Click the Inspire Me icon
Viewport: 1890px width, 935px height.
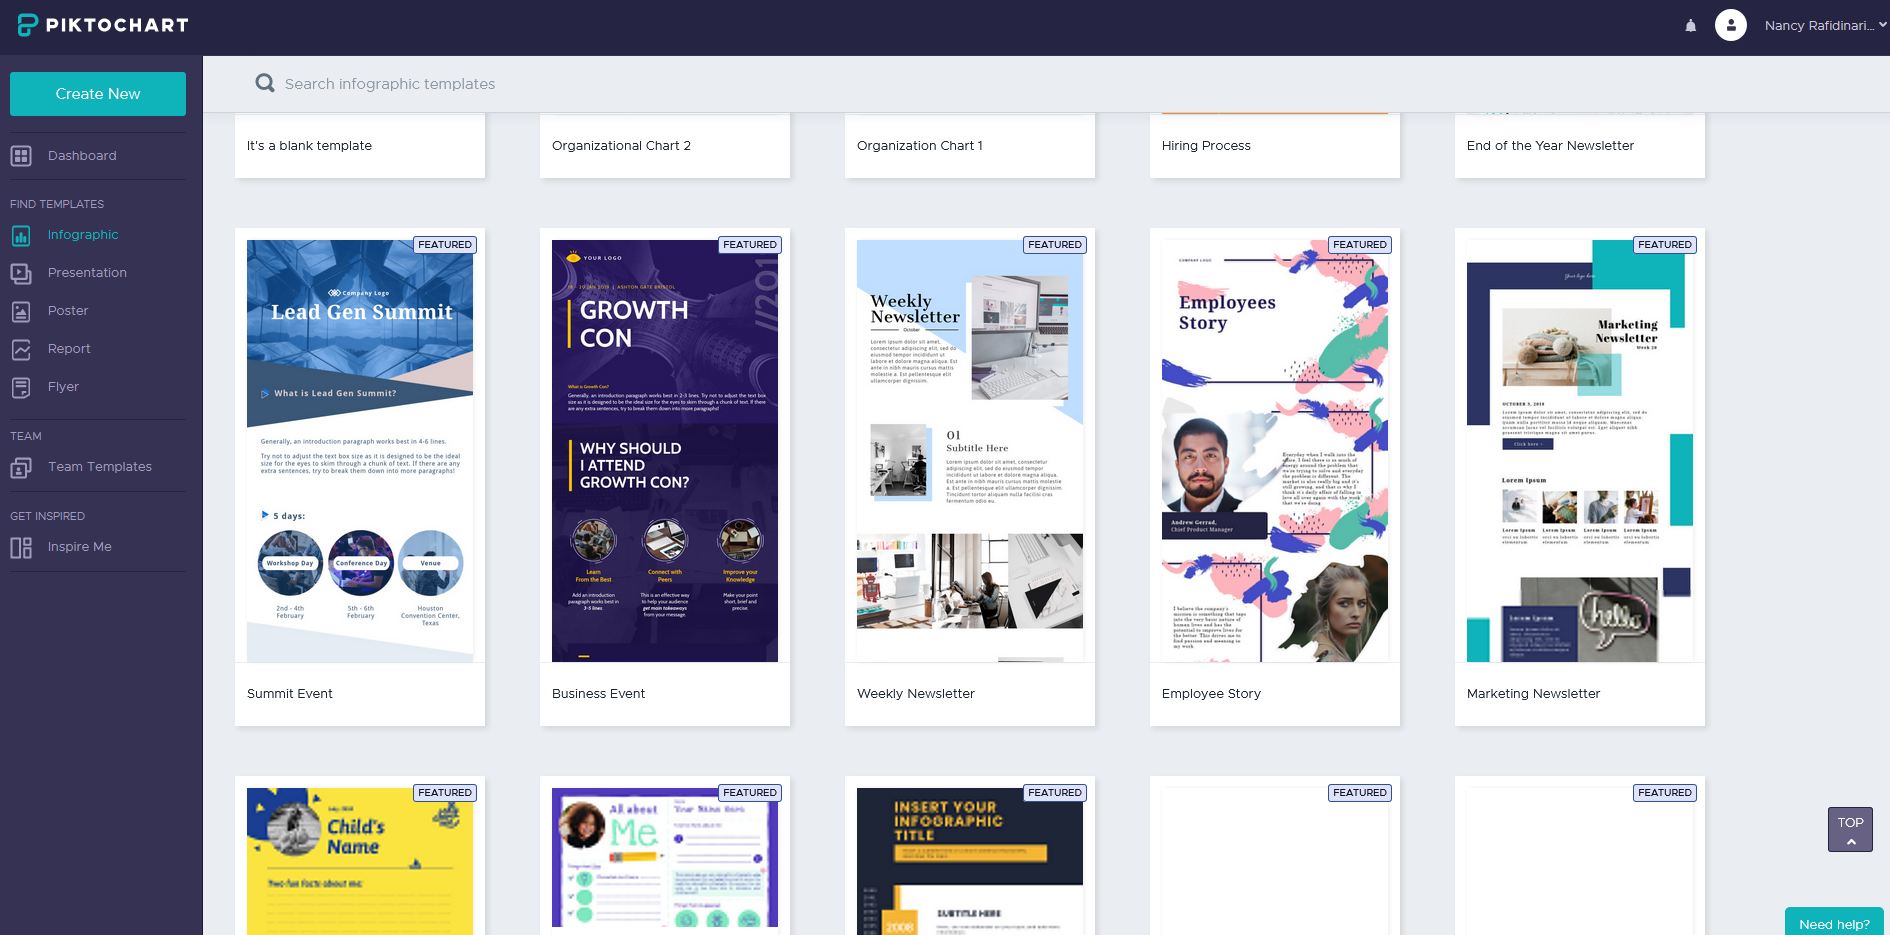[21, 547]
